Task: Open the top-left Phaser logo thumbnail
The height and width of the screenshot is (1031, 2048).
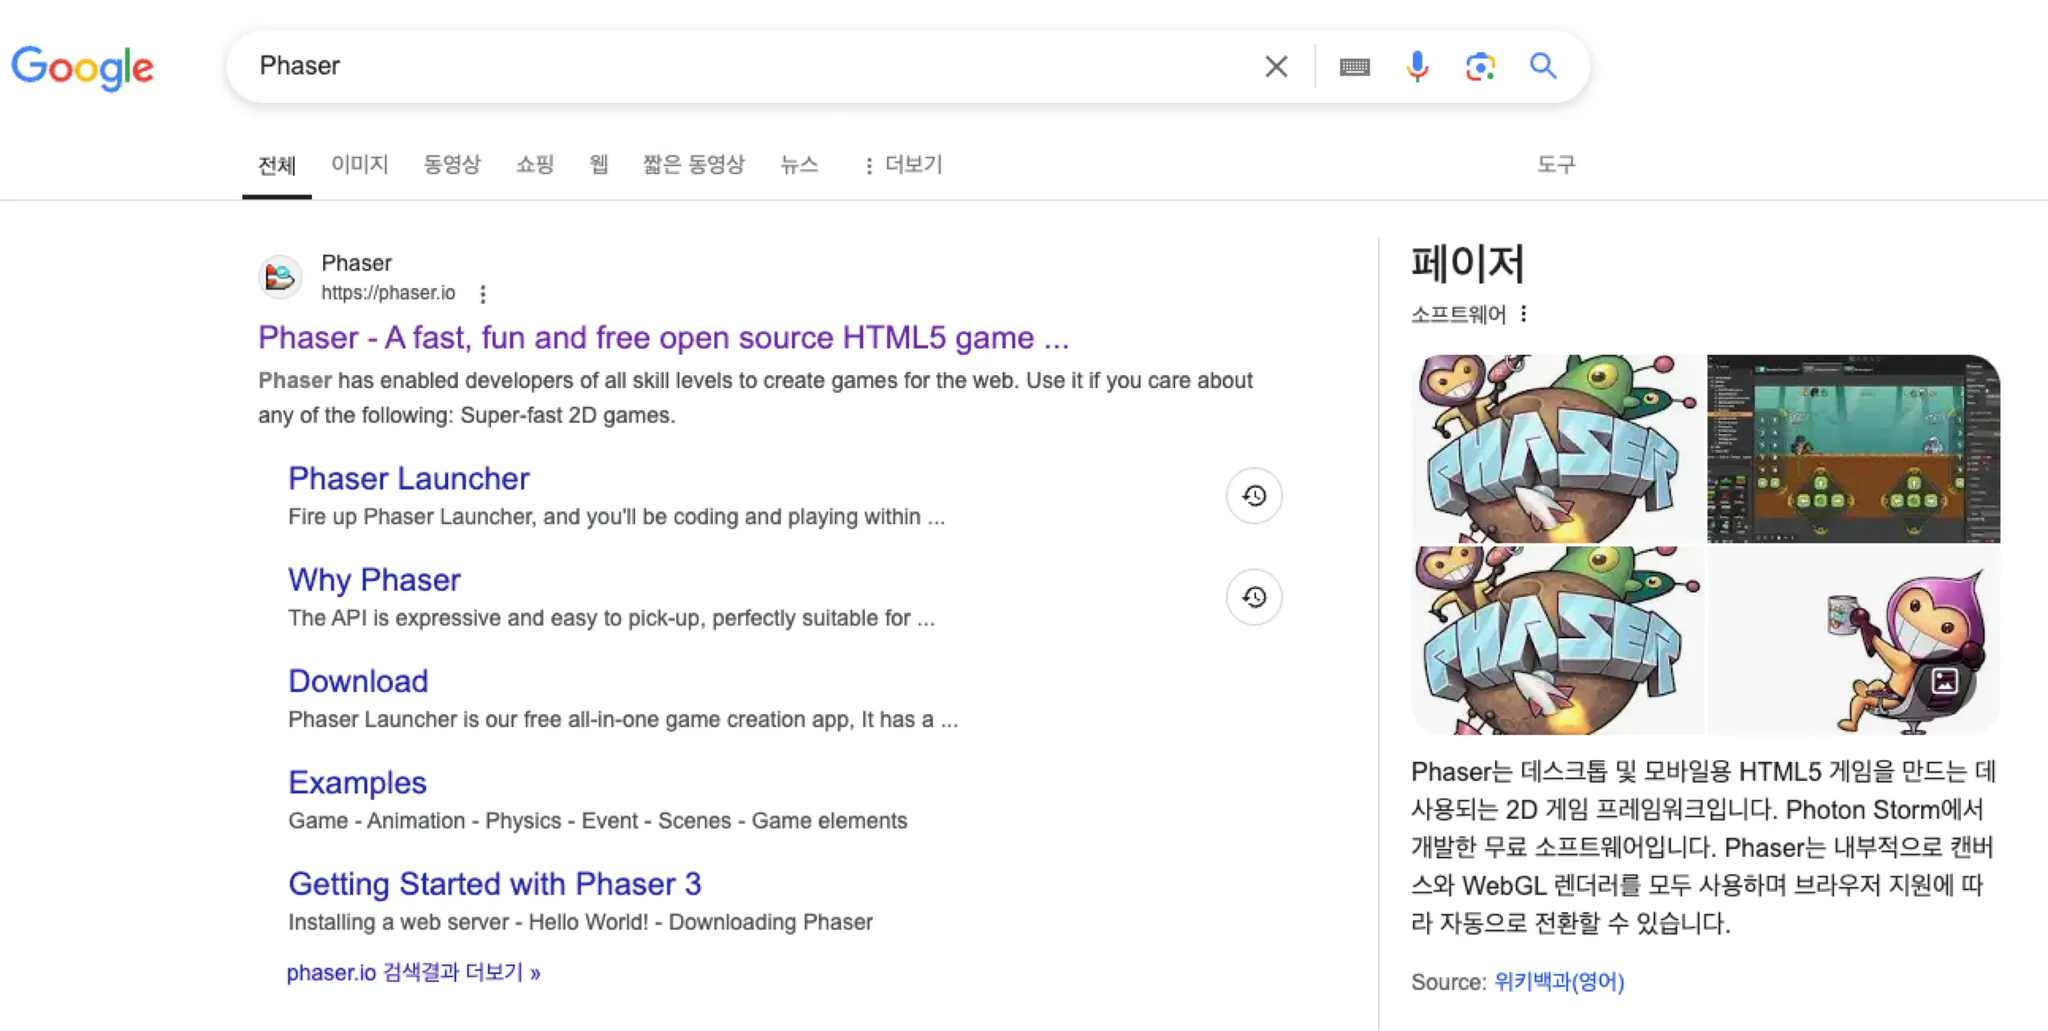Action: coord(1558,448)
